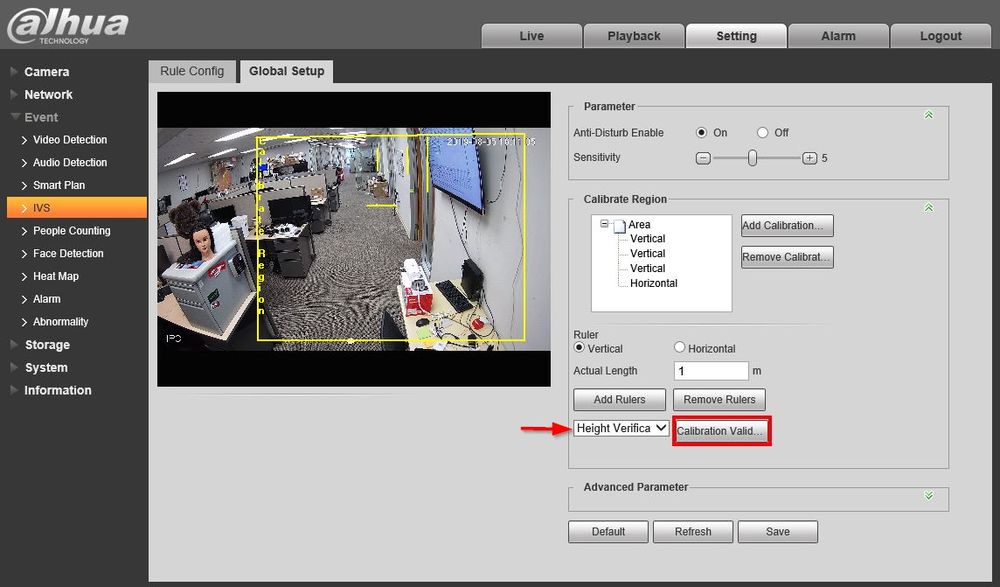Click the Actual Length input field
This screenshot has height=587, width=1000.
coord(710,371)
